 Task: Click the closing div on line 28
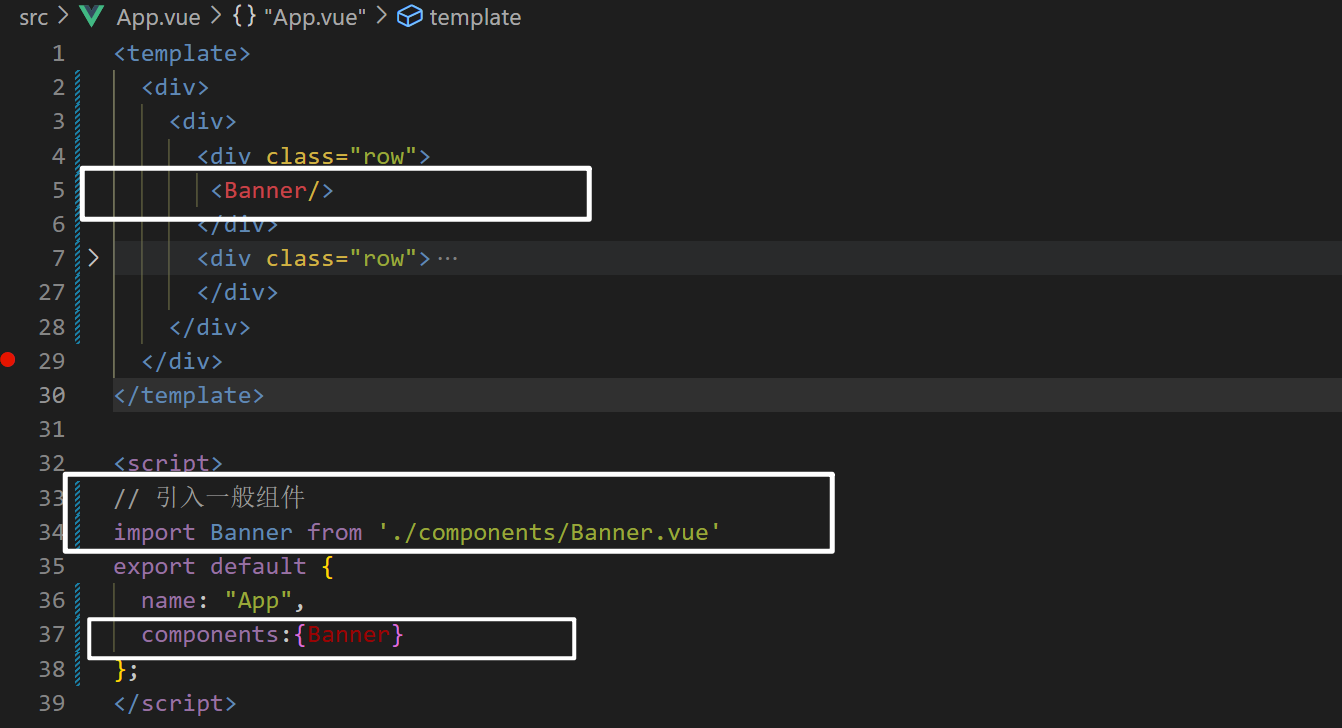(x=209, y=327)
